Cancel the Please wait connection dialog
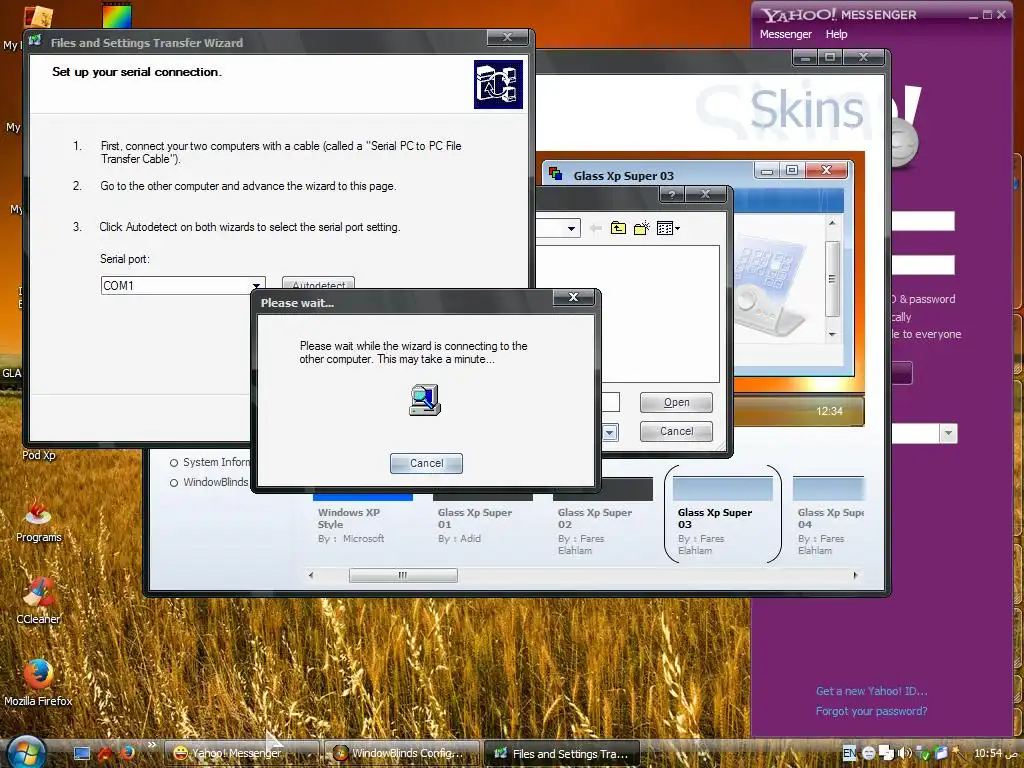 pos(426,463)
